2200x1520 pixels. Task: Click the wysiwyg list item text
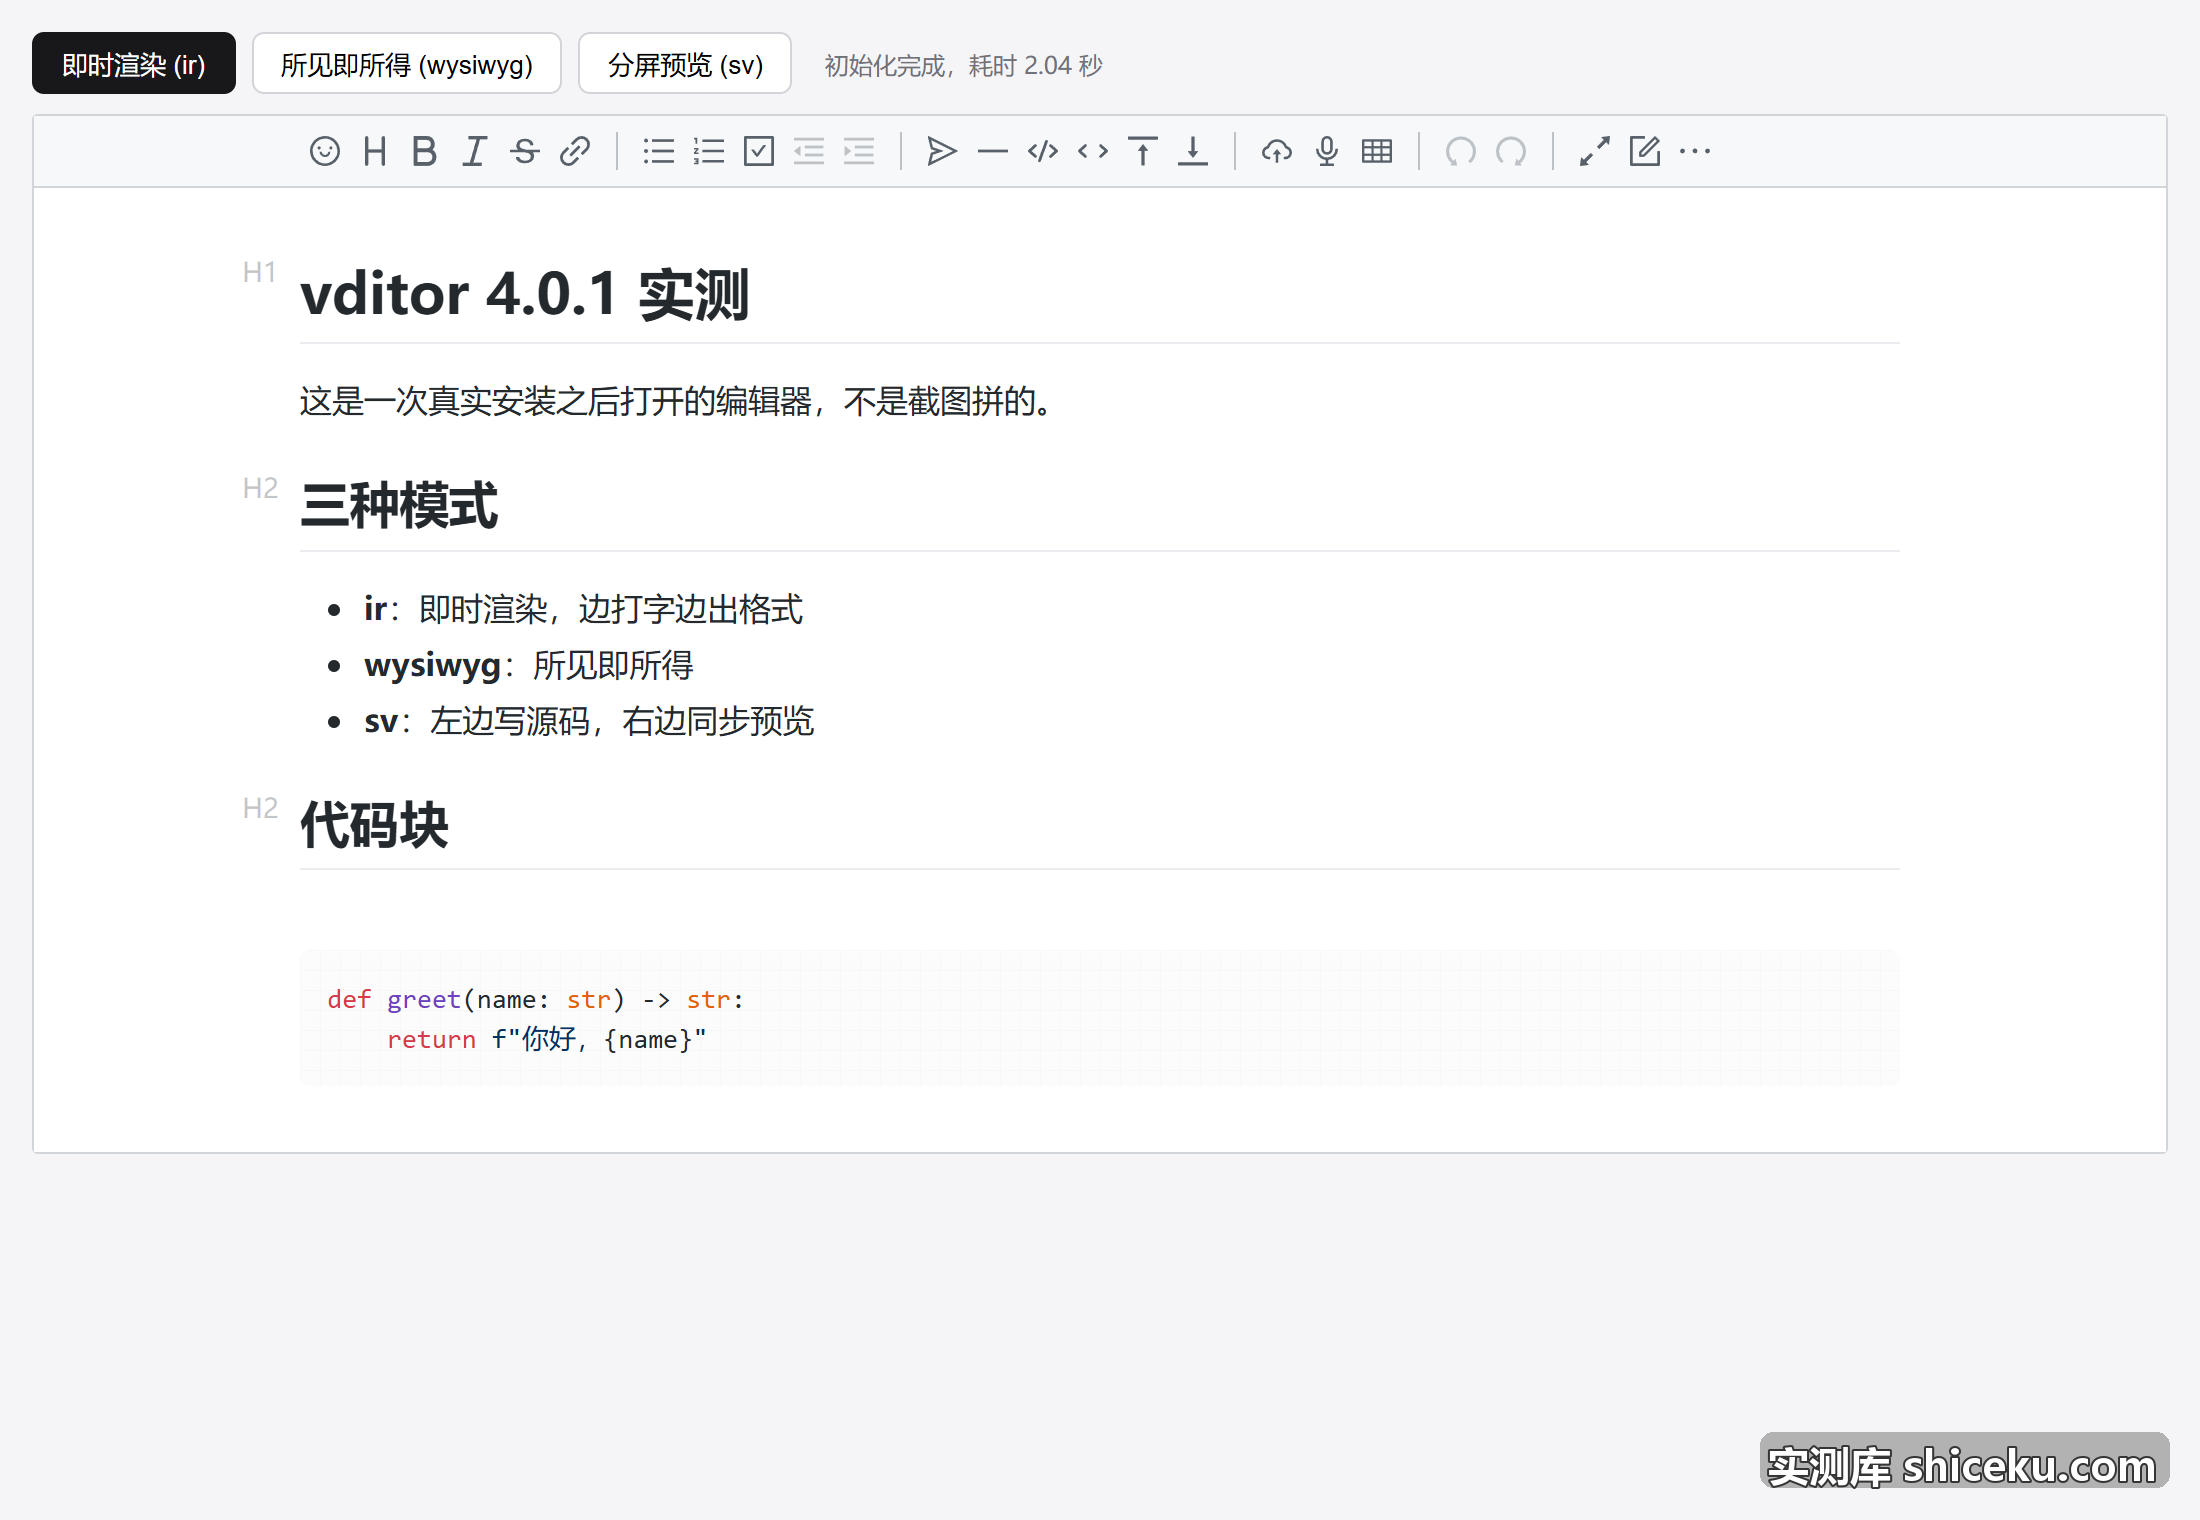528,665
